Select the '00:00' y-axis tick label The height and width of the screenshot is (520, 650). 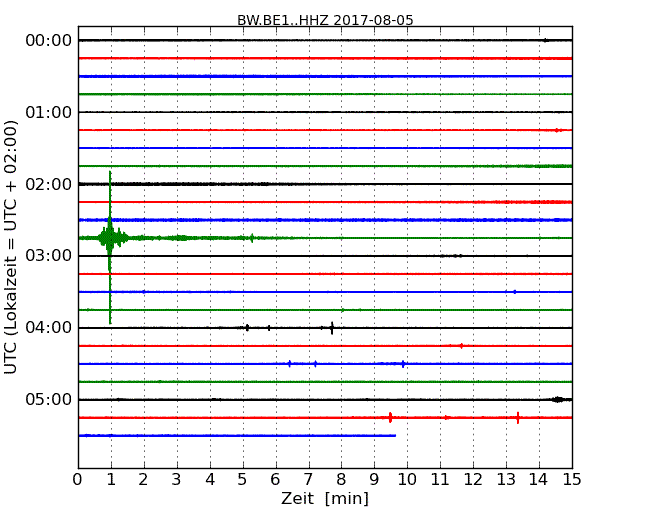[49, 41]
